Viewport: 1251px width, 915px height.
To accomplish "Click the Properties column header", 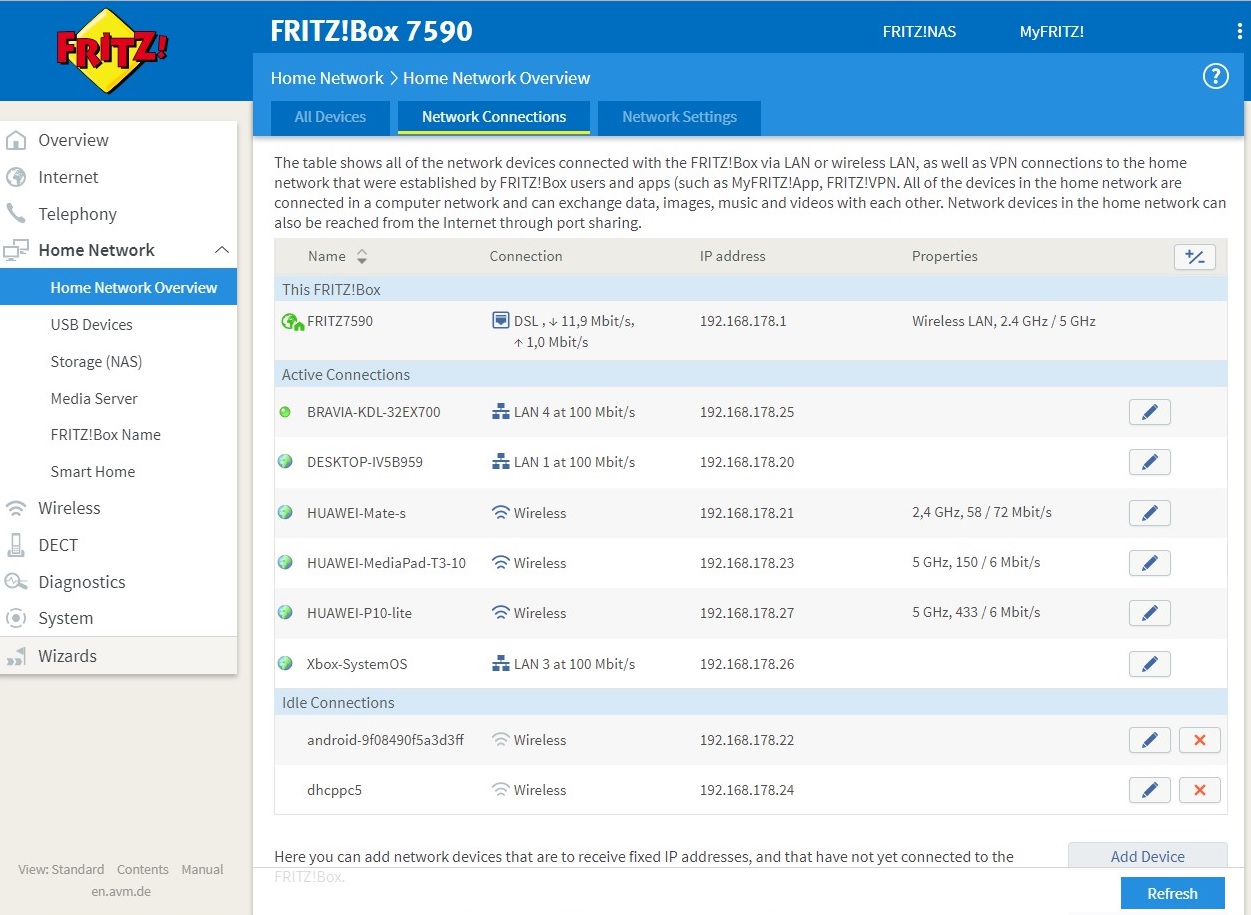I will (x=945, y=257).
